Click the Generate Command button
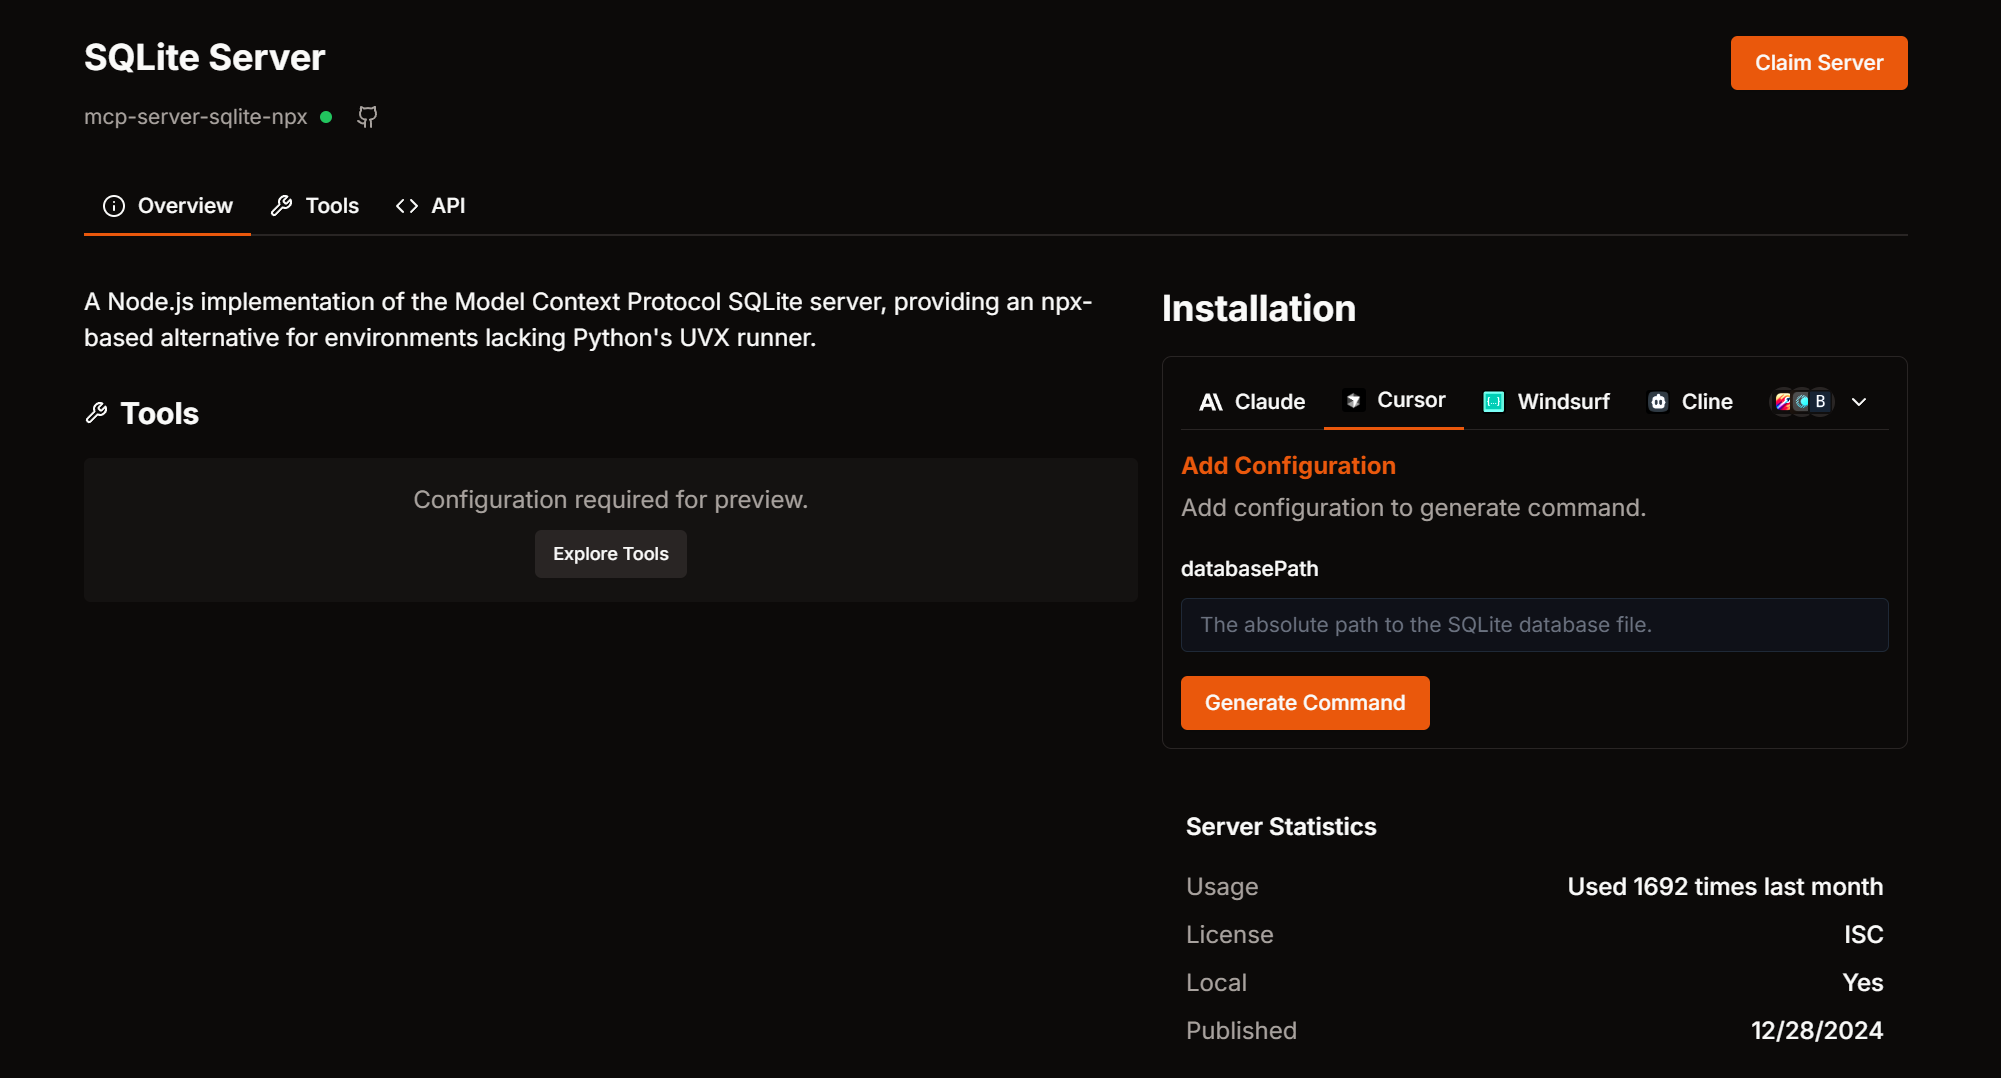 (1305, 703)
